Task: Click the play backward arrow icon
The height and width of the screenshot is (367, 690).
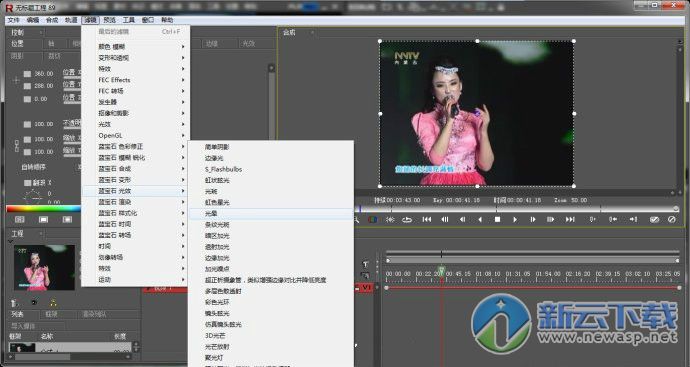Action: [x=480, y=219]
